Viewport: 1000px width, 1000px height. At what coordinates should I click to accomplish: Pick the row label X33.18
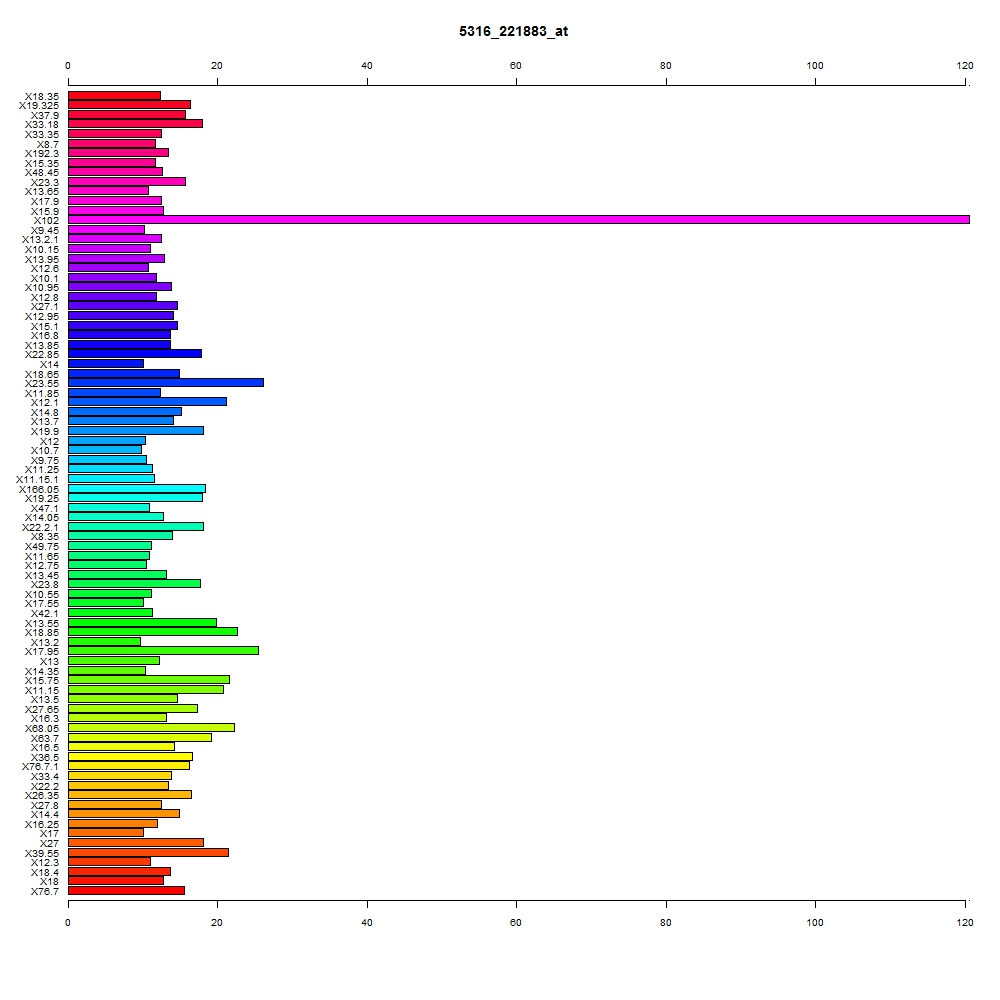[42, 124]
